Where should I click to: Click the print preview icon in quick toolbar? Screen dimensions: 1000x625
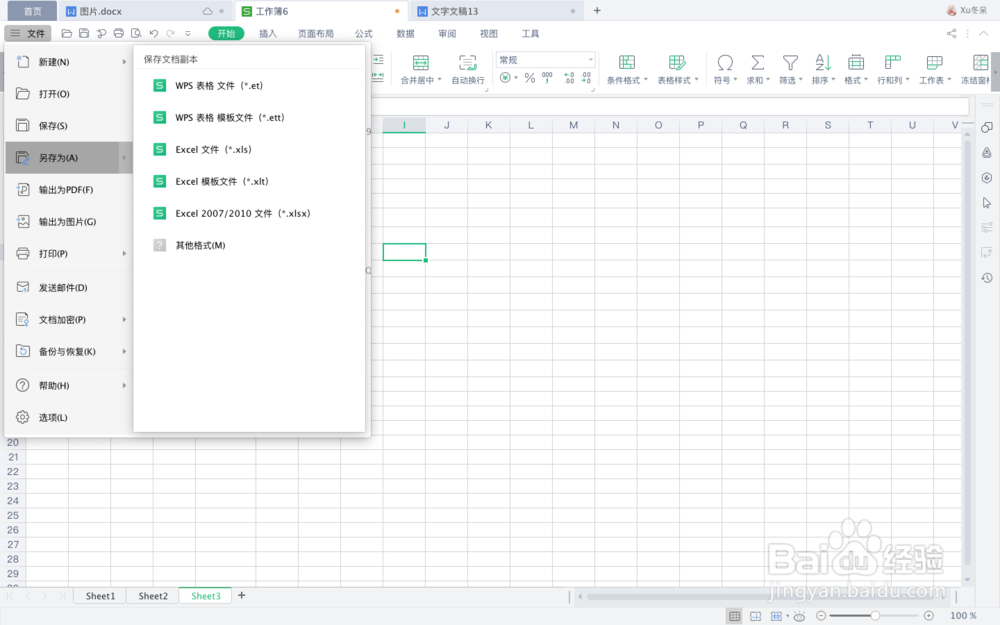pyautogui.click(x=136, y=33)
